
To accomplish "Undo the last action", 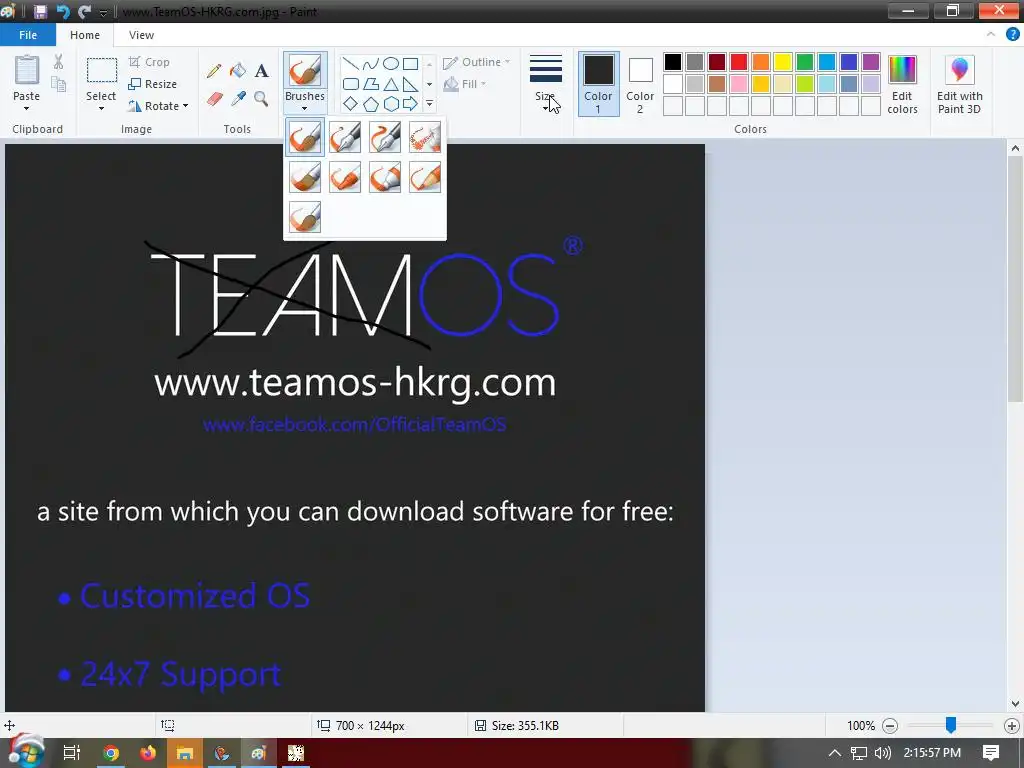I will pos(63,11).
